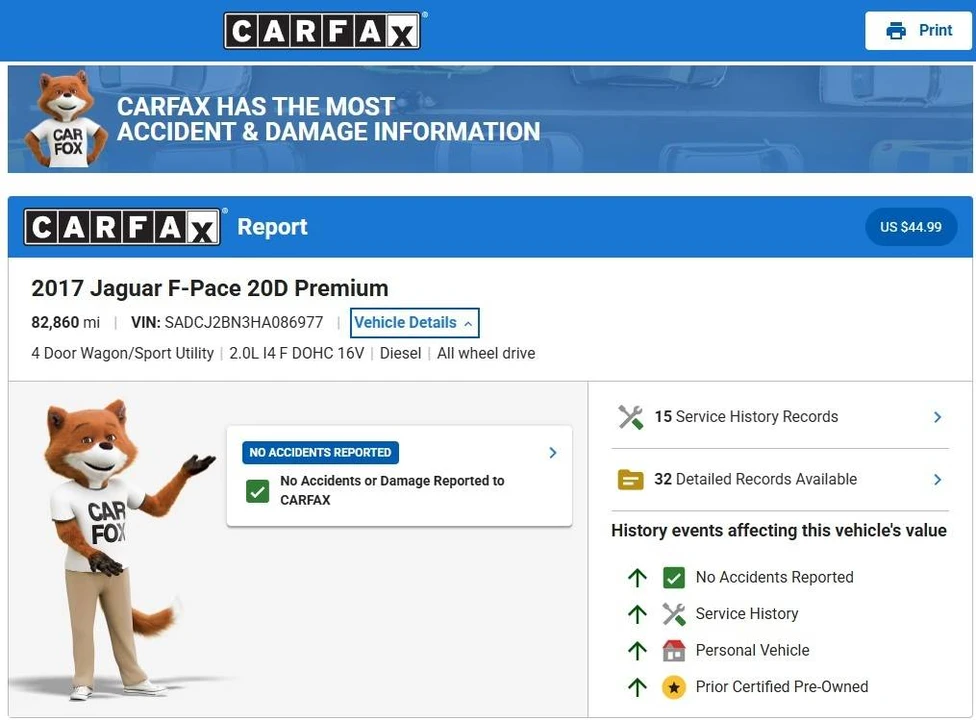Click the up arrow beside No Accidents Reported

pos(637,577)
